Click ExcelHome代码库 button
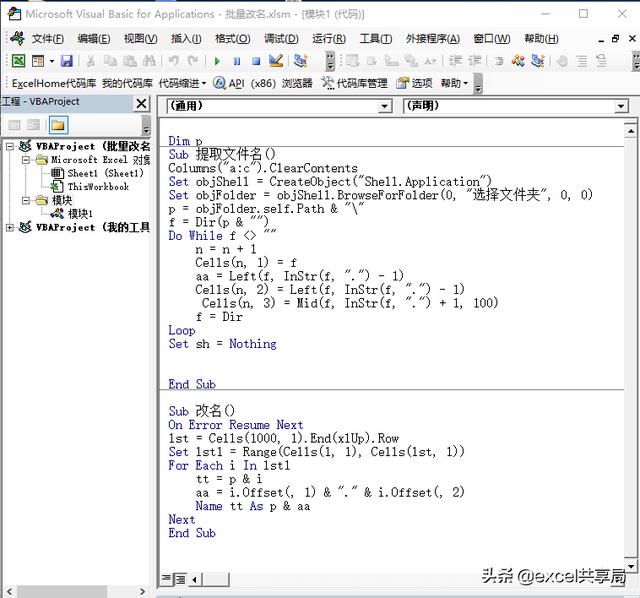The image size is (640, 598). (54, 84)
